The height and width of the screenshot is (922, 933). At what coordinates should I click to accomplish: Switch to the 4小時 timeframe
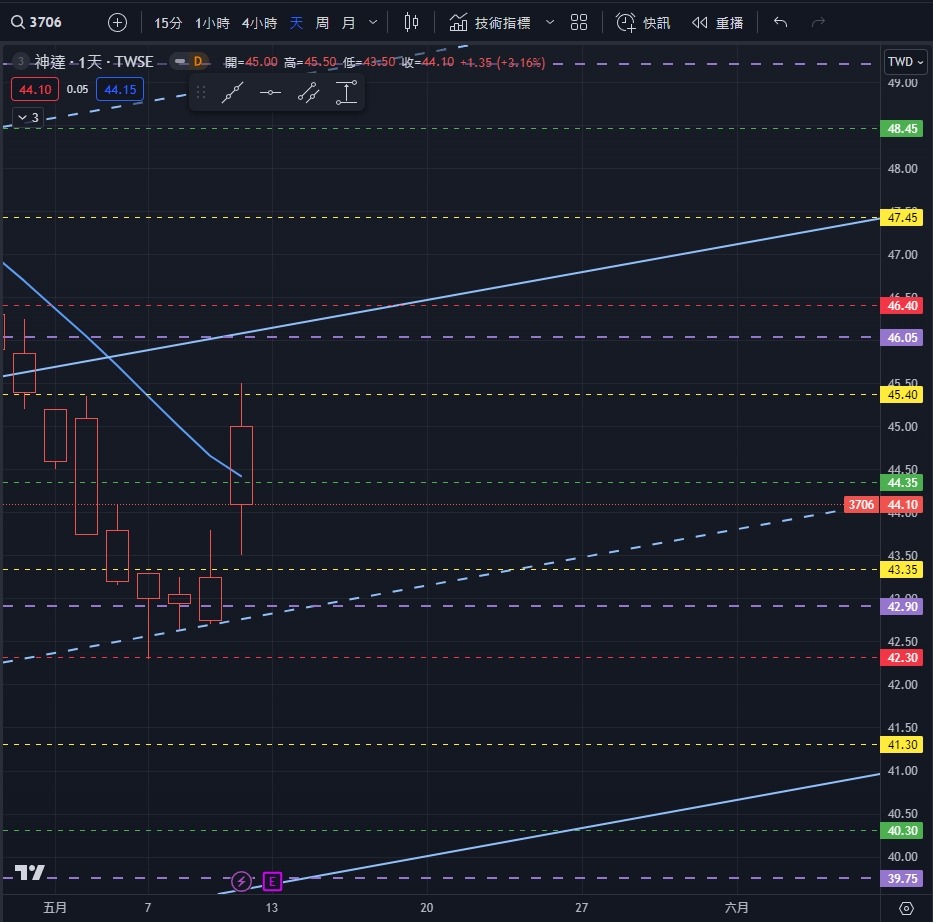tap(259, 23)
